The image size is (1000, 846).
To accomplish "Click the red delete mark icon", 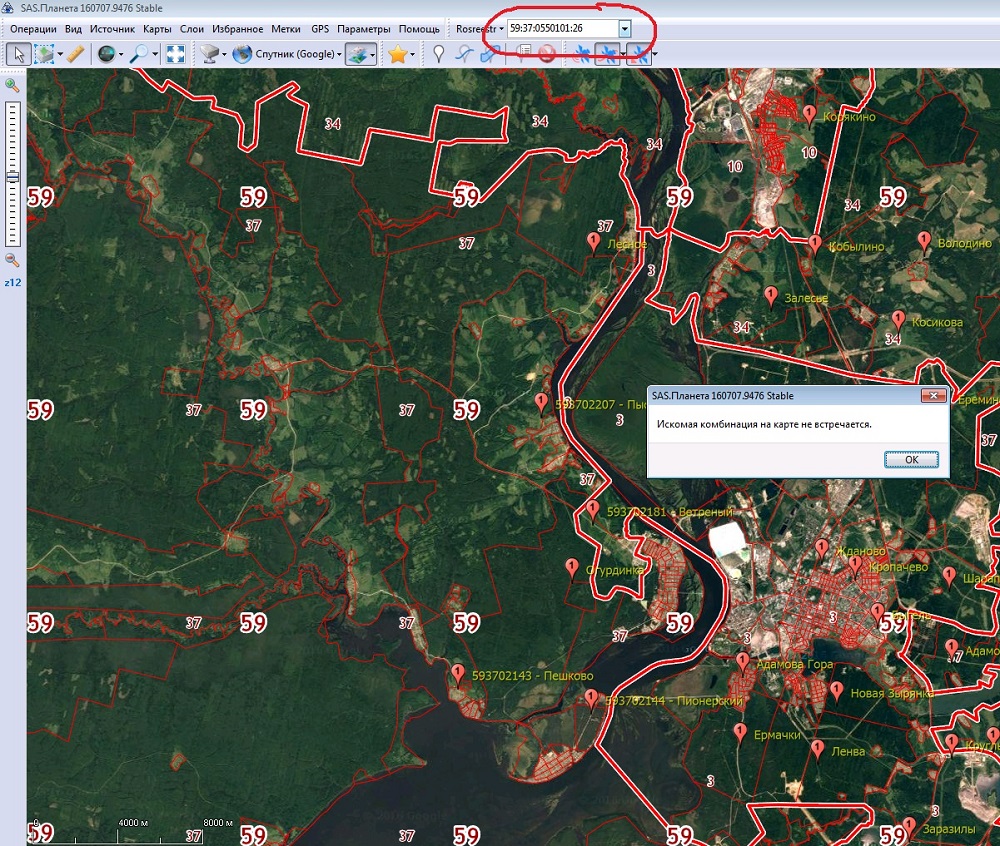I will pos(547,54).
